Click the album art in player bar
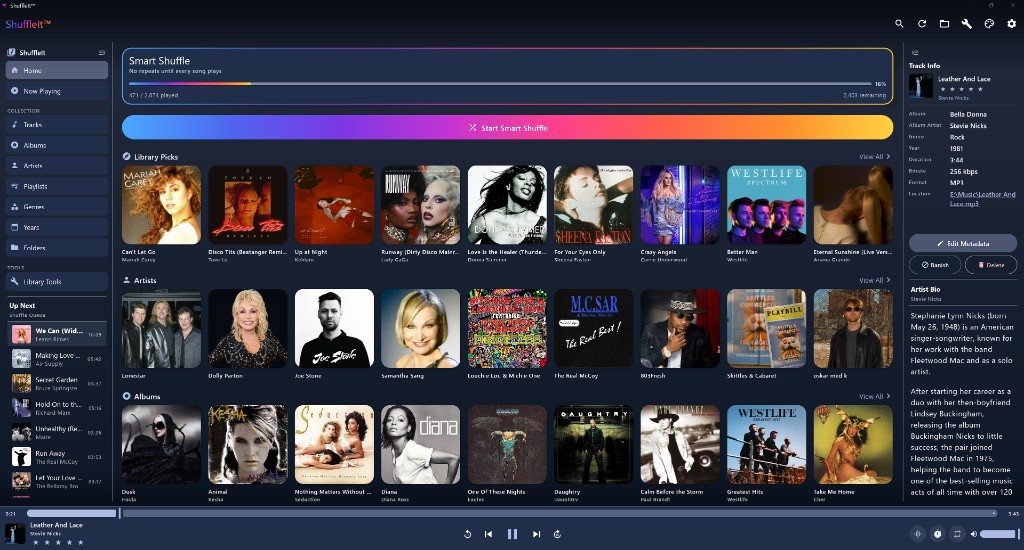 click(x=15, y=534)
